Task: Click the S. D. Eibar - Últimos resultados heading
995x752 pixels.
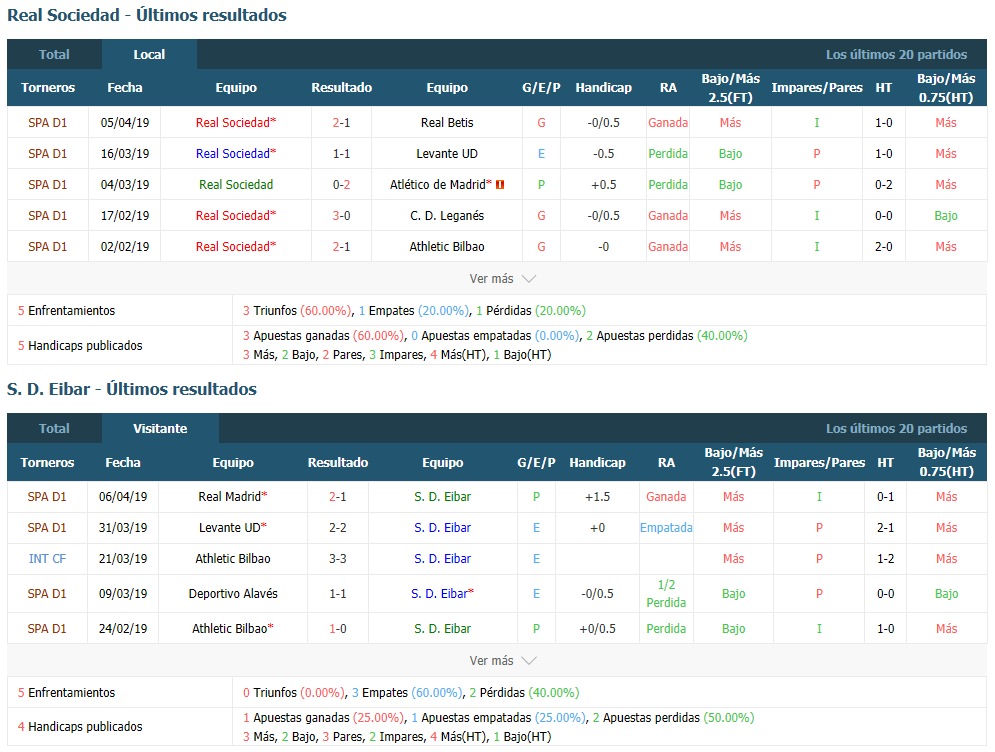Action: point(132,389)
